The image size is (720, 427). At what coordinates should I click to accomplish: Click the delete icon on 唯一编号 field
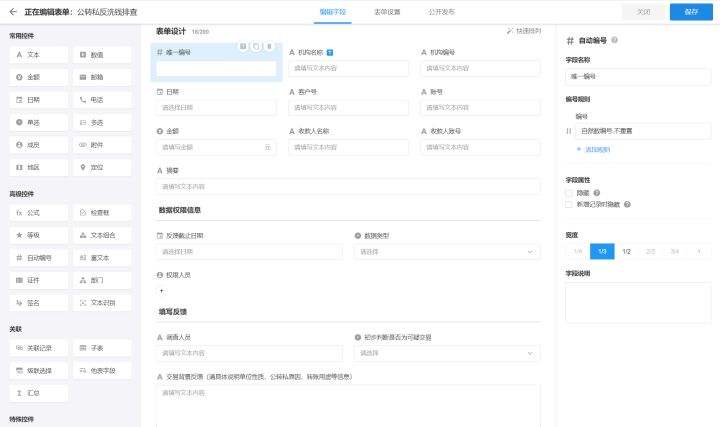[270, 46]
